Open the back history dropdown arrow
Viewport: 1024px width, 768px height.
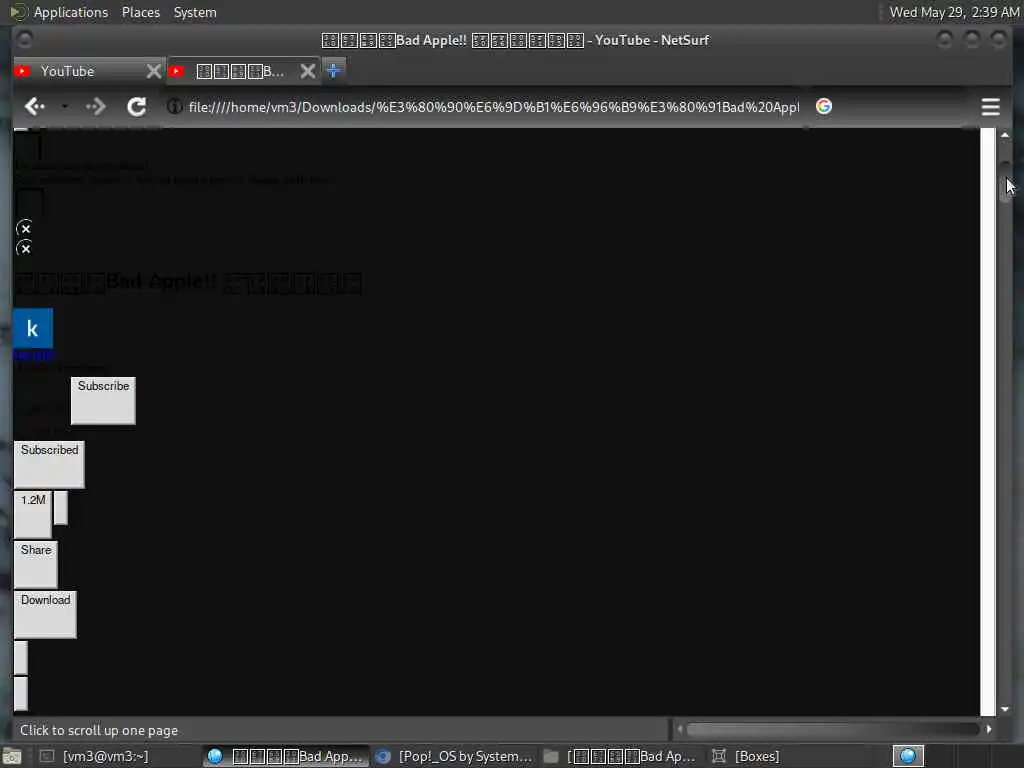click(x=64, y=106)
